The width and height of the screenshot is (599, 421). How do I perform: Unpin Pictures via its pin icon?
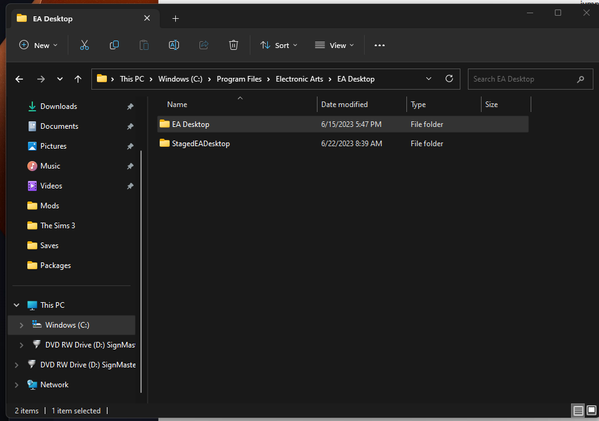click(130, 146)
